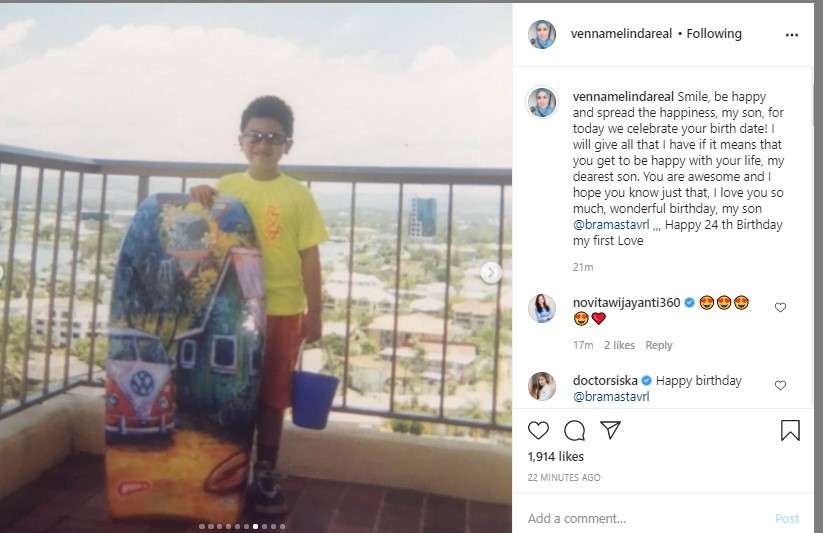Like novitawijayanti360's comment heart
823x533 pixels.
(x=780, y=307)
